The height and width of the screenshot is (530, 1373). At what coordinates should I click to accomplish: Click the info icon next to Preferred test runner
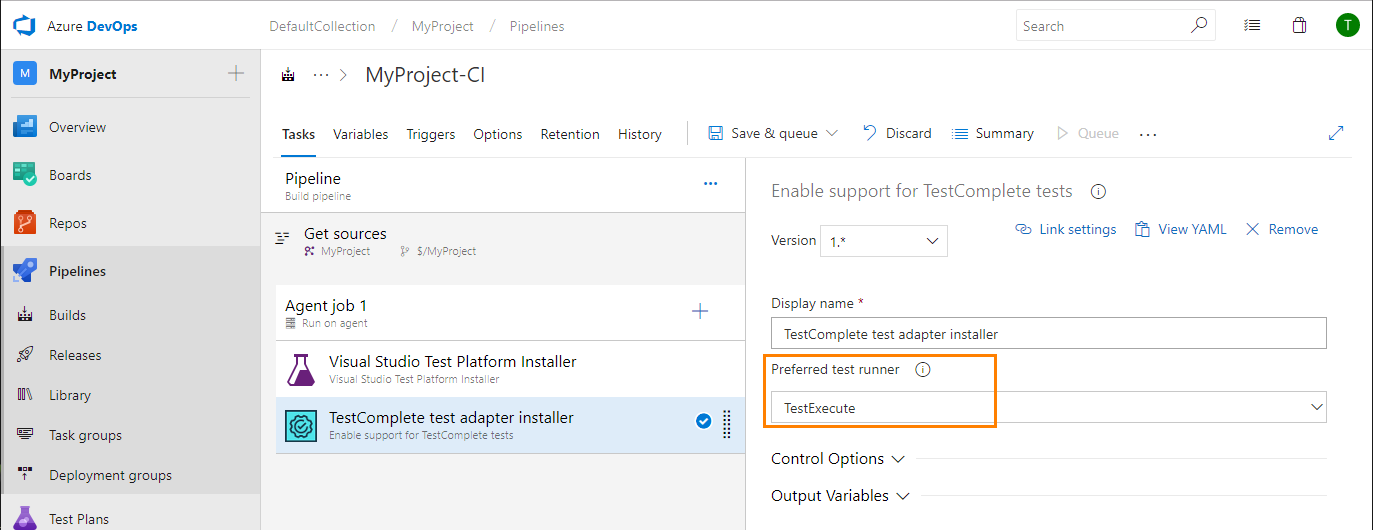click(923, 370)
